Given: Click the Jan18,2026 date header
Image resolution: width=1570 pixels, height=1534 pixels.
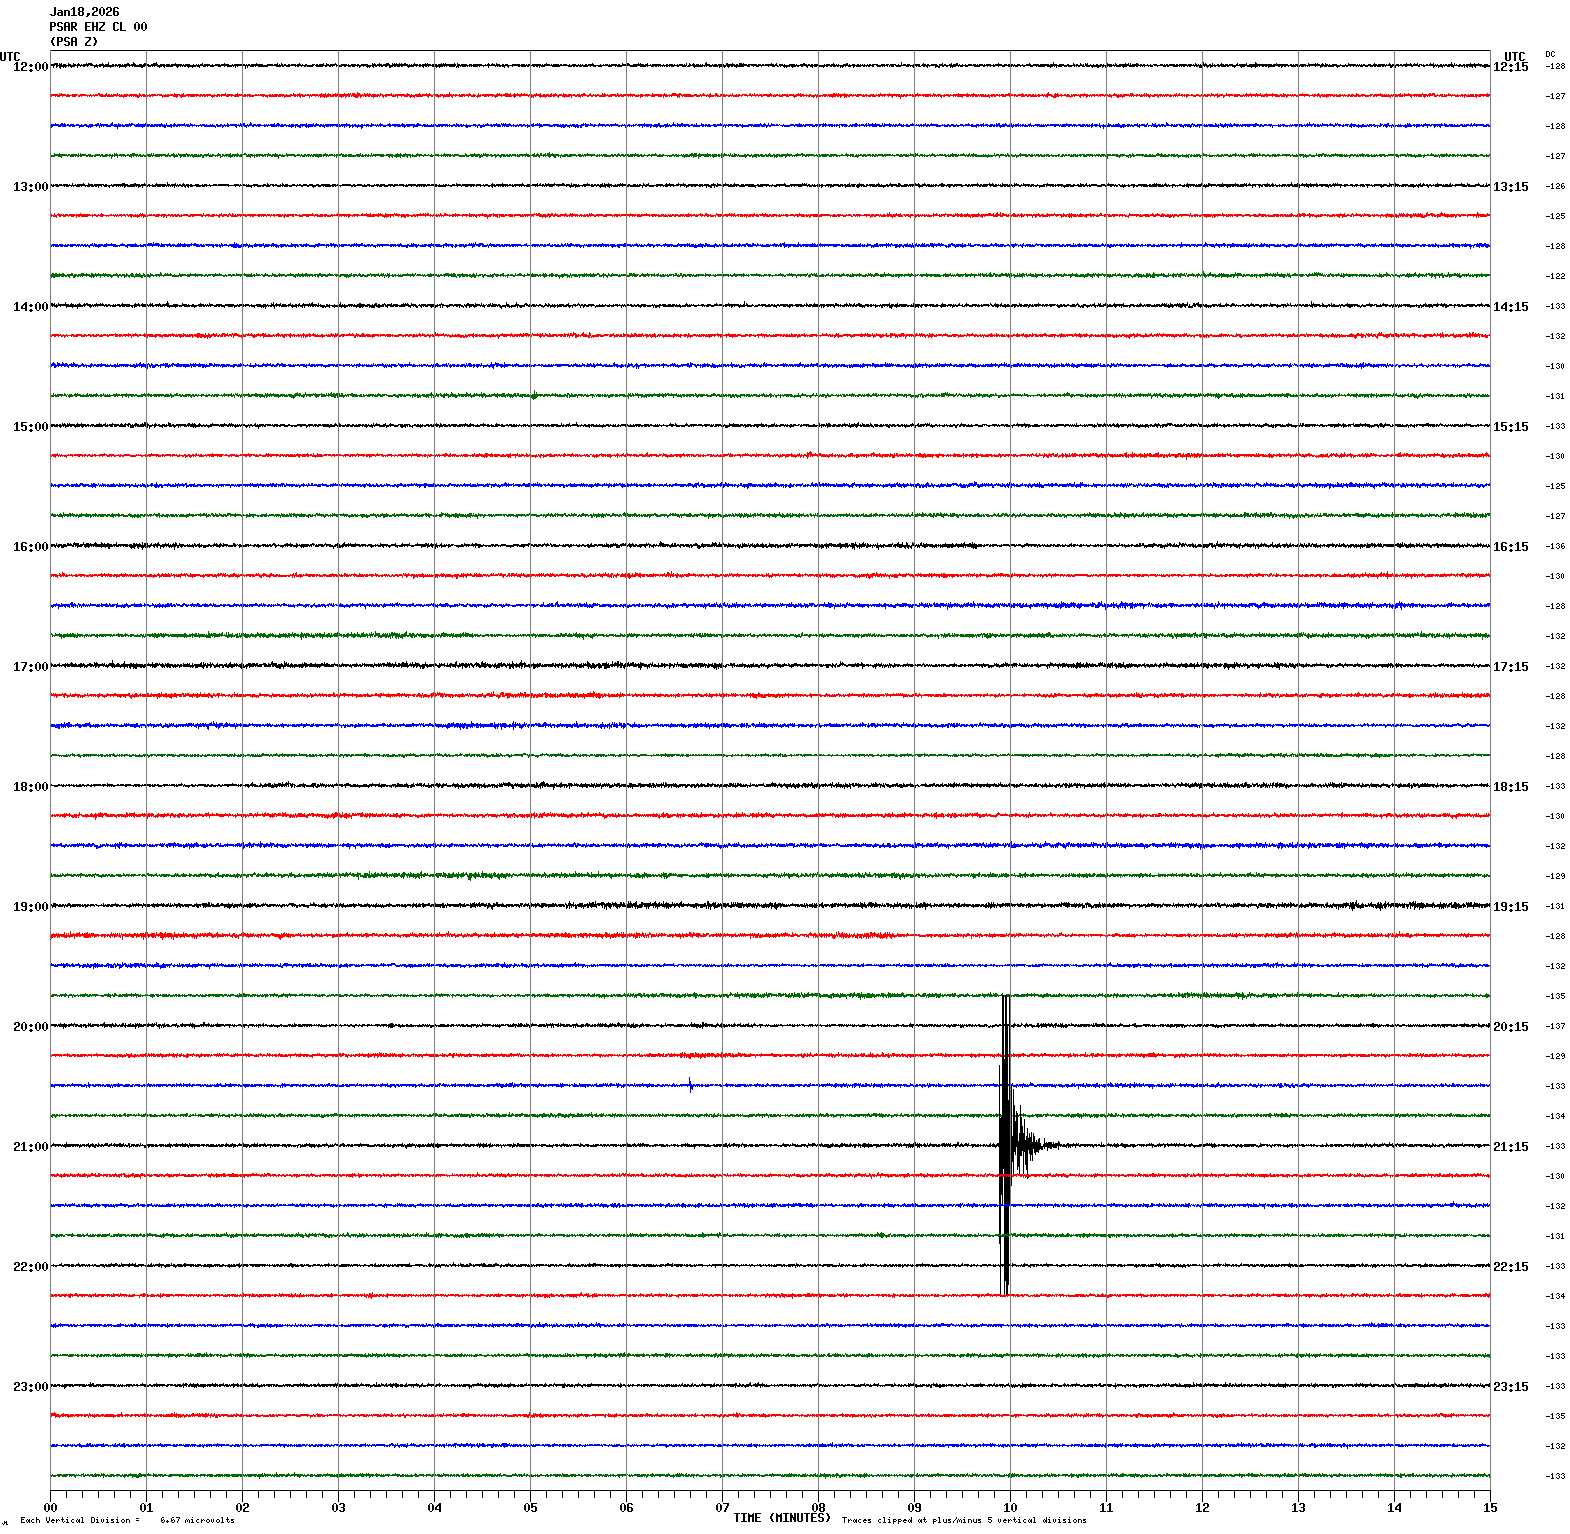Looking at the screenshot, I should [x=84, y=12].
